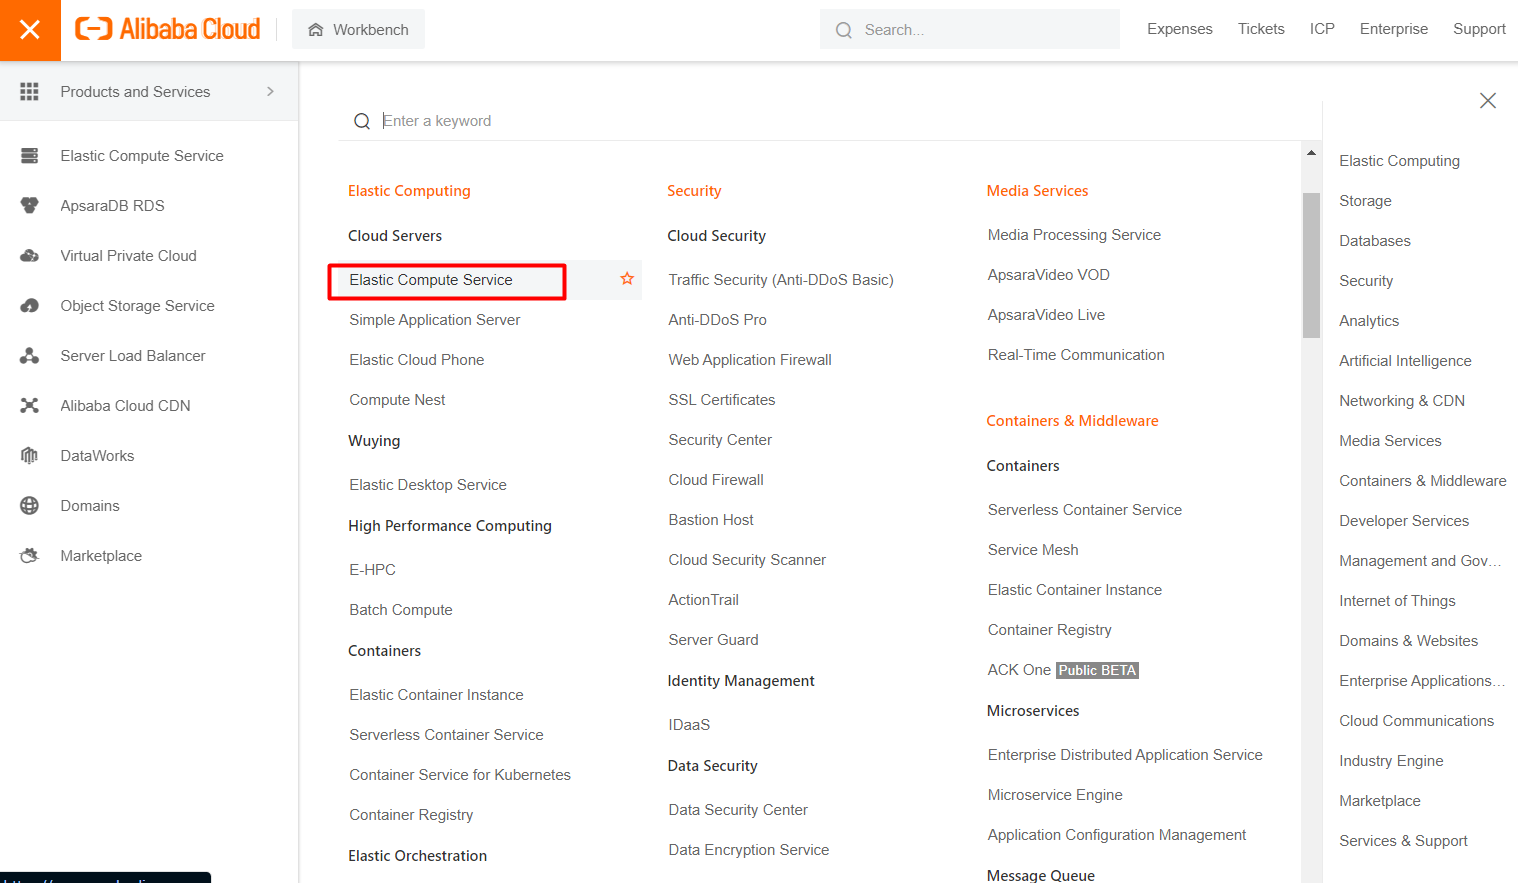Screen dimensions: 1518x883
Task: Select the ApsaraDB RDS icon in sidebar
Action: pos(30,205)
